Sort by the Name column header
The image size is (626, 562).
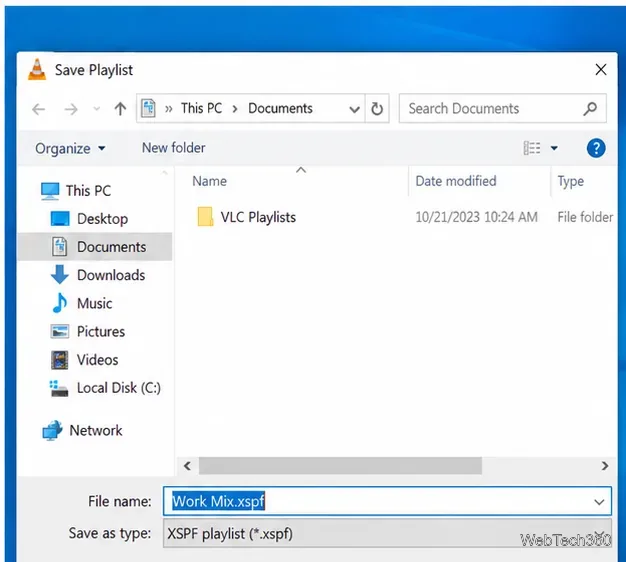209,181
